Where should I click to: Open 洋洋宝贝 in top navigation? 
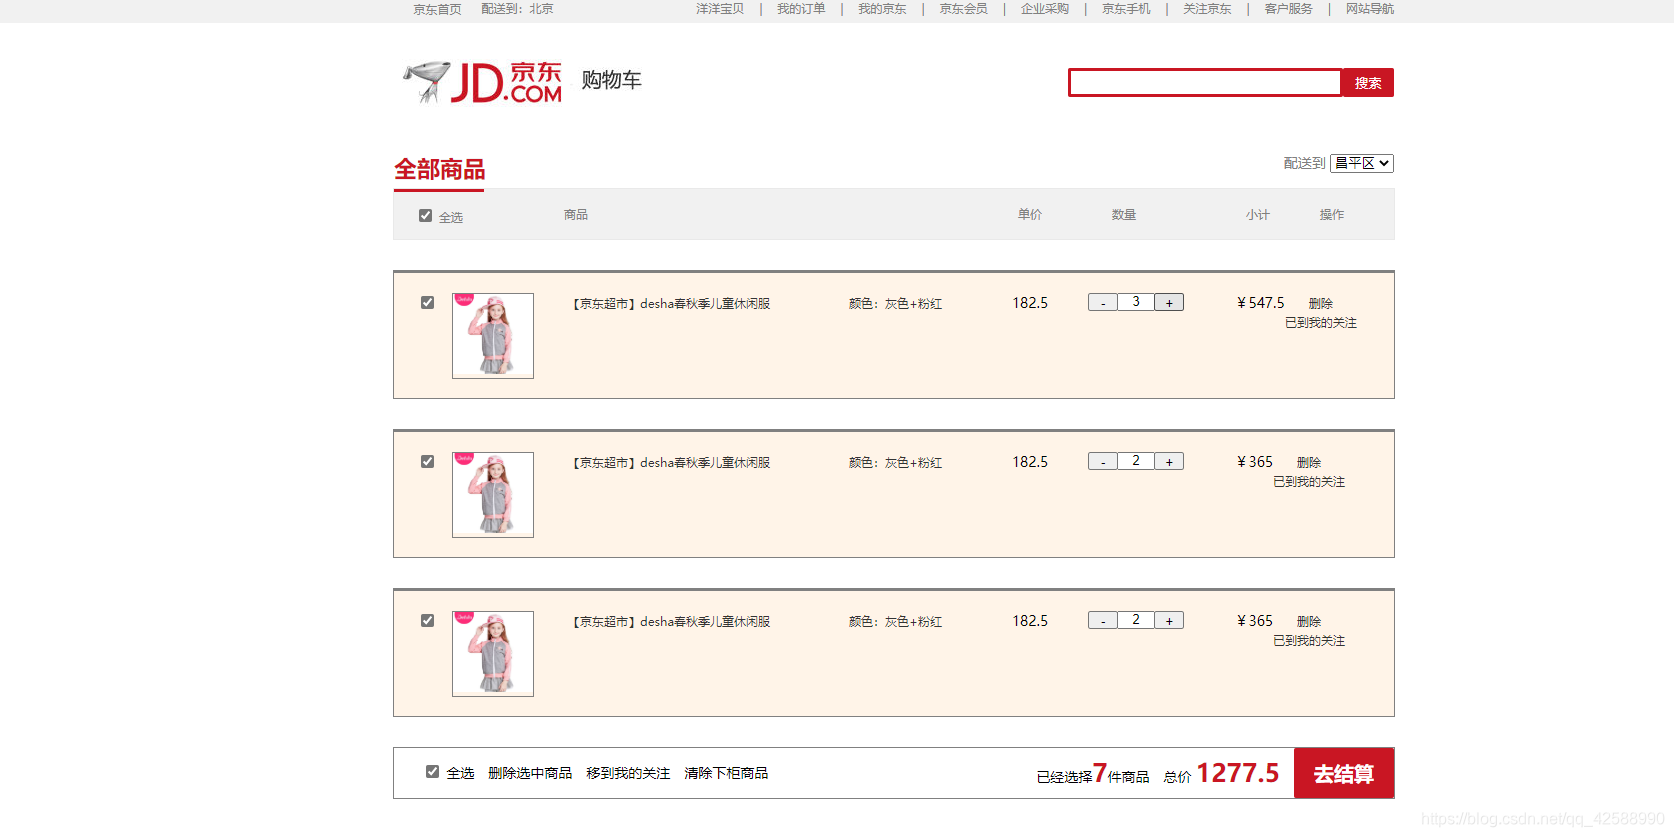coord(720,9)
